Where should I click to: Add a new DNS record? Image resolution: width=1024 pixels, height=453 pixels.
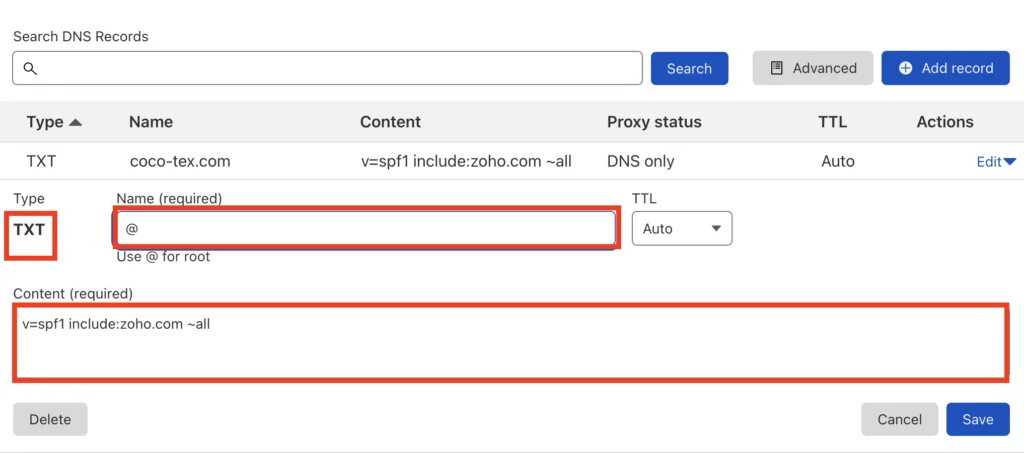click(945, 69)
